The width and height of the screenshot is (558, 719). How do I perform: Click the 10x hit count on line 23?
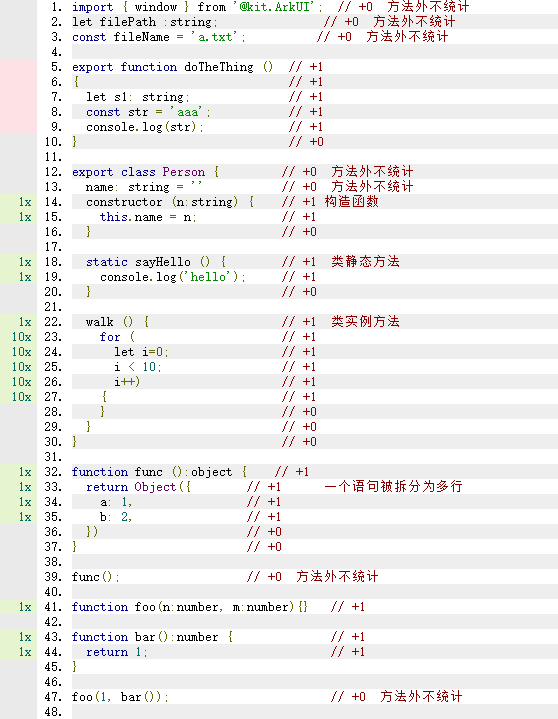[22, 337]
